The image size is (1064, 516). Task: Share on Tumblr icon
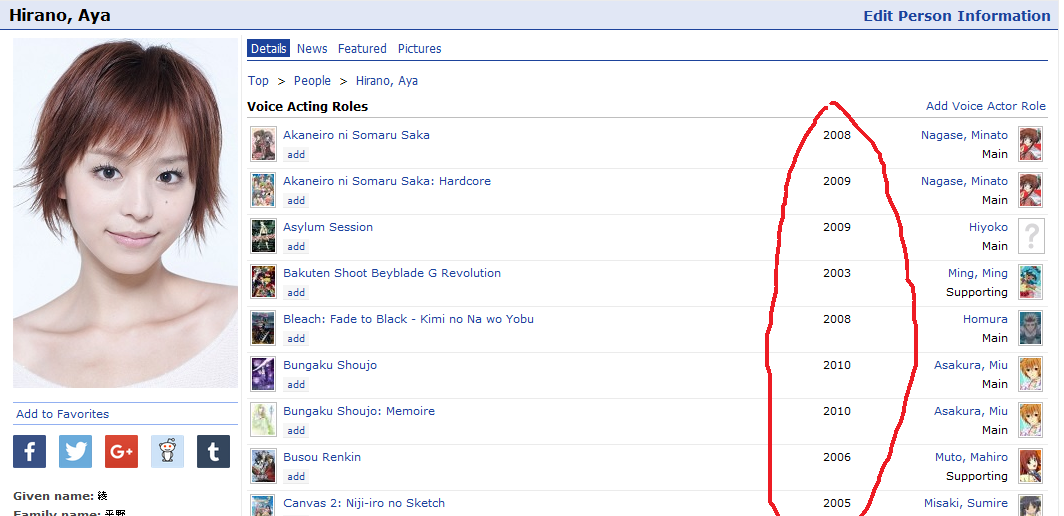[213, 452]
